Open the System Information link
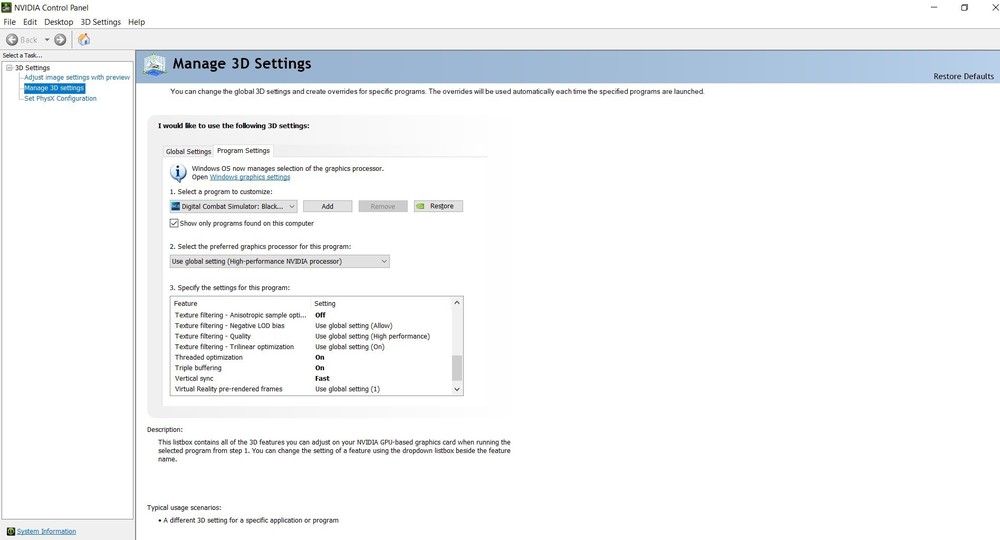Screen dimensions: 1000x540 [46, 531]
